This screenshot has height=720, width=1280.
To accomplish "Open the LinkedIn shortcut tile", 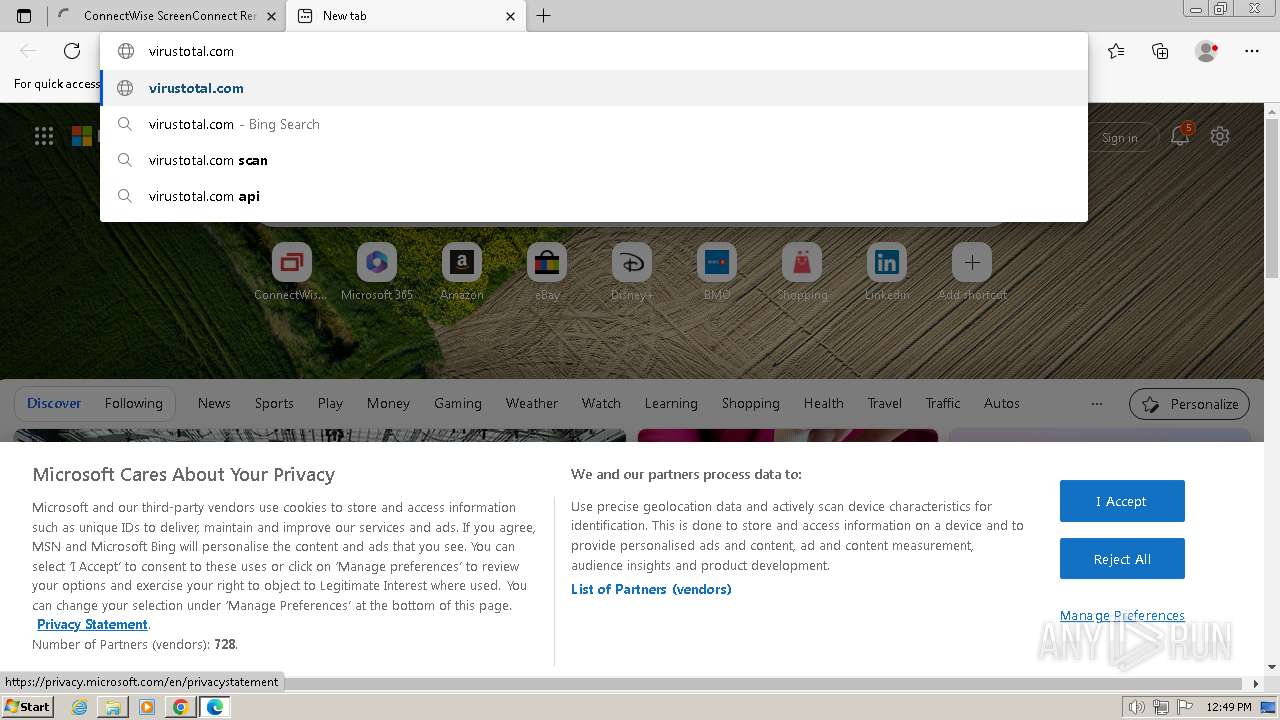I will (887, 272).
